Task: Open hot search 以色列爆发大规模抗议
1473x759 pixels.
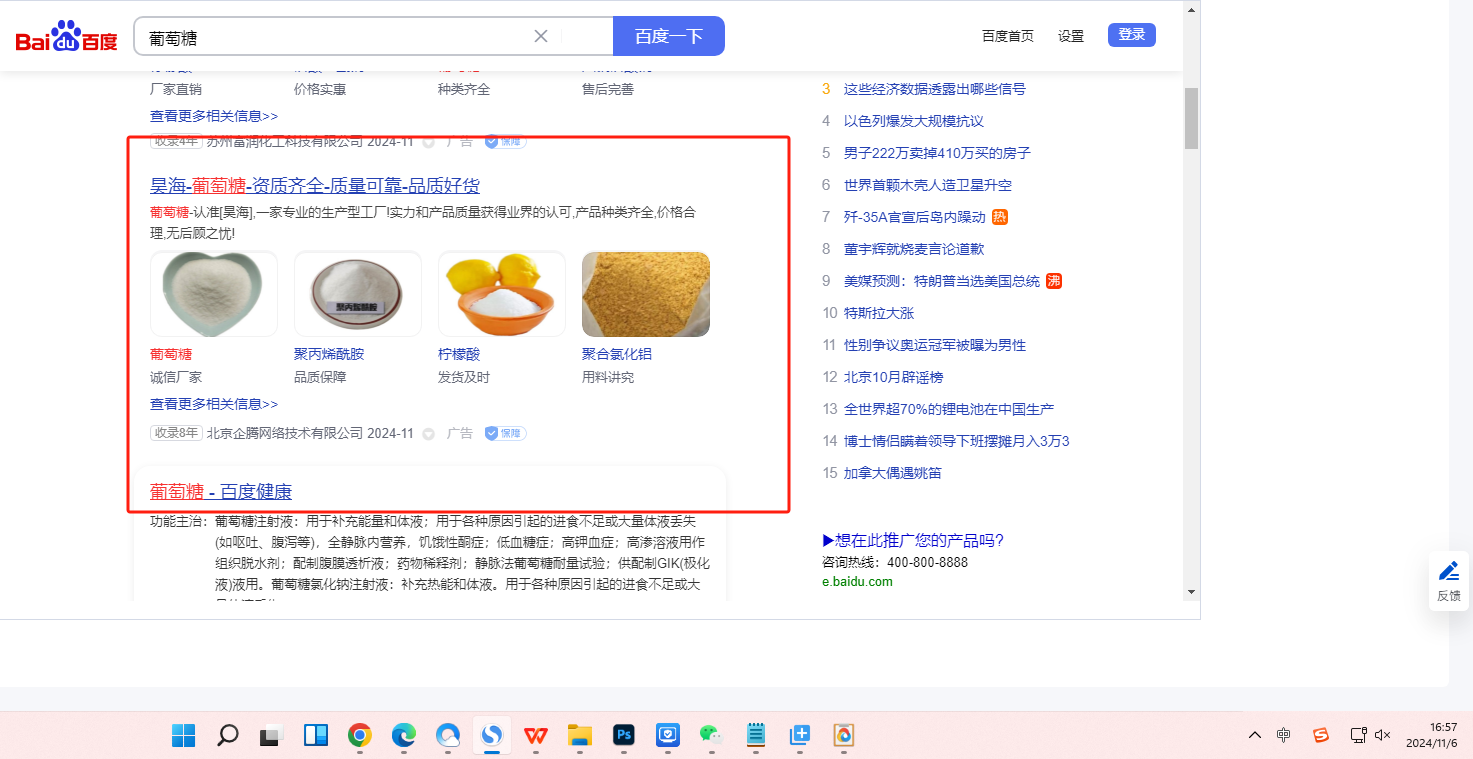Action: [914, 121]
